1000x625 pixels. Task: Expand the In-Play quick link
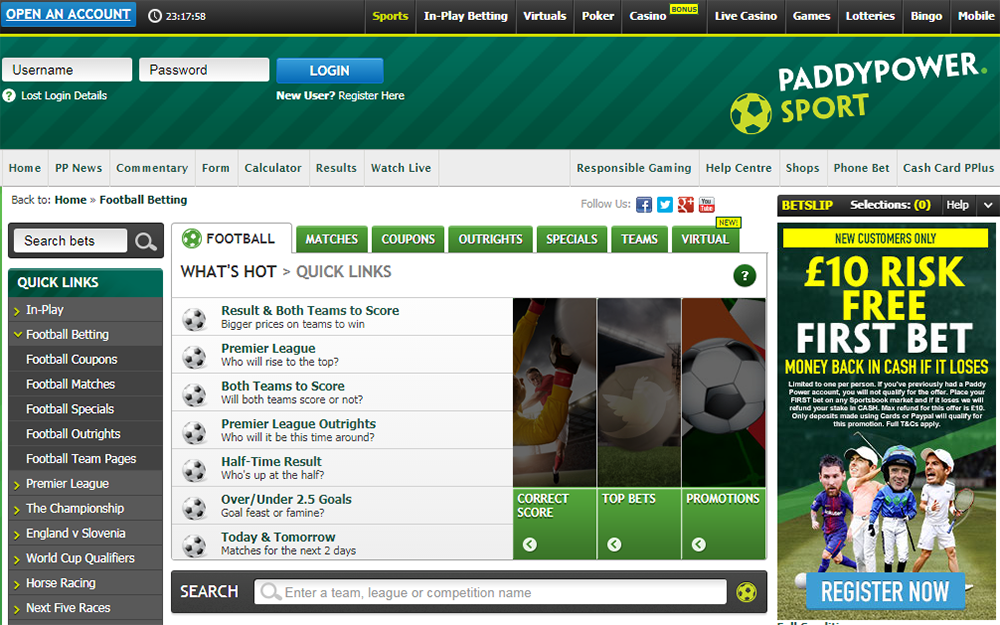point(17,311)
